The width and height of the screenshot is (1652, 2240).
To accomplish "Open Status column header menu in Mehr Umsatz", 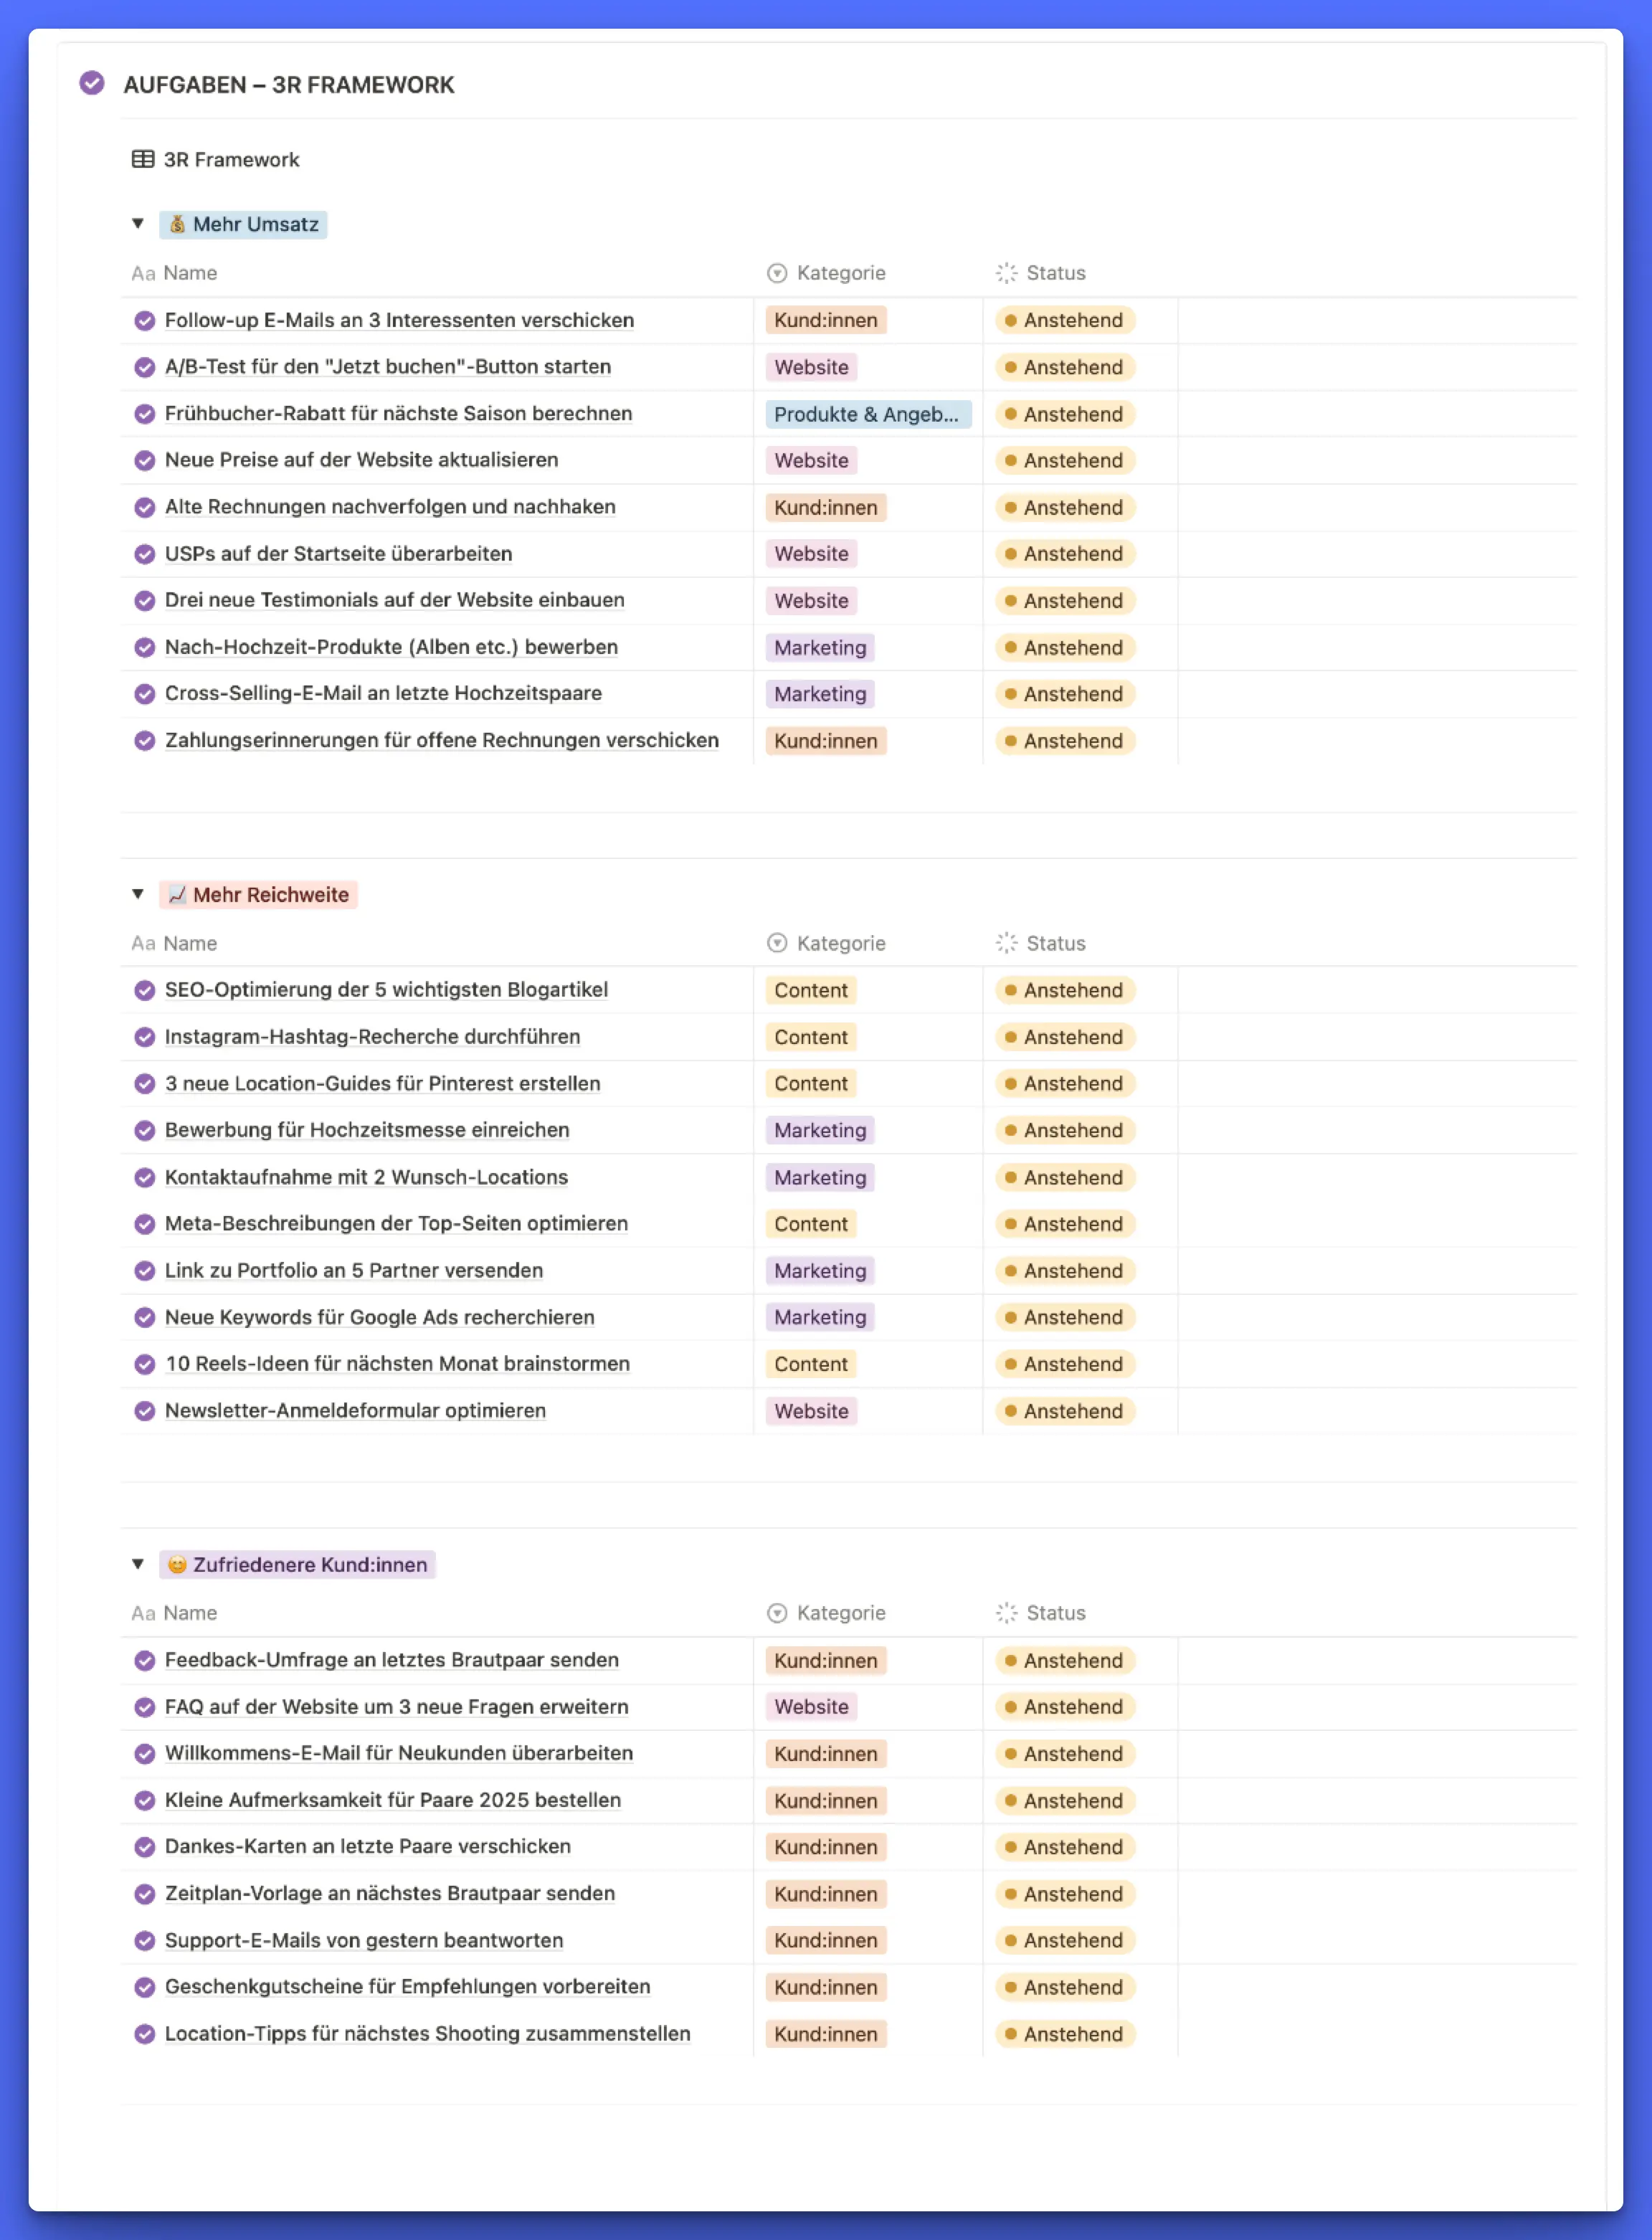I will point(1055,273).
